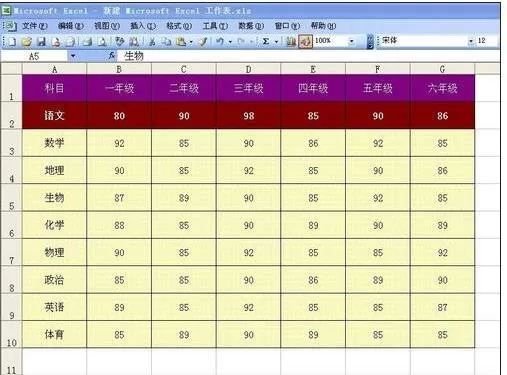The width and height of the screenshot is (507, 375).
Task: Select column D header
Action: 248,69
